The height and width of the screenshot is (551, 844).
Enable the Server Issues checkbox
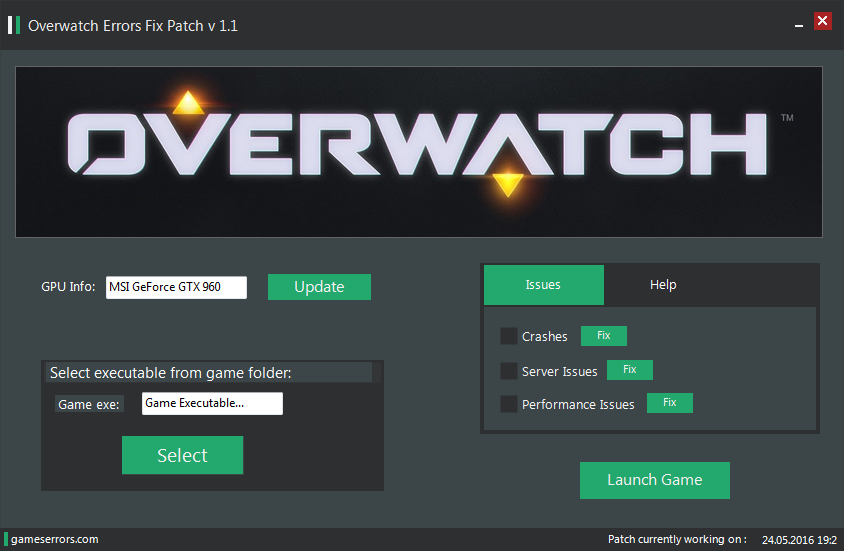coord(509,371)
